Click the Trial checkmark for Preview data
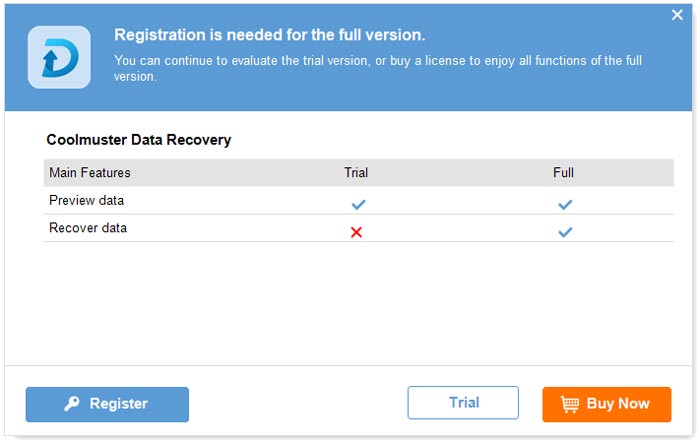This screenshot has width=700, height=442. point(358,204)
